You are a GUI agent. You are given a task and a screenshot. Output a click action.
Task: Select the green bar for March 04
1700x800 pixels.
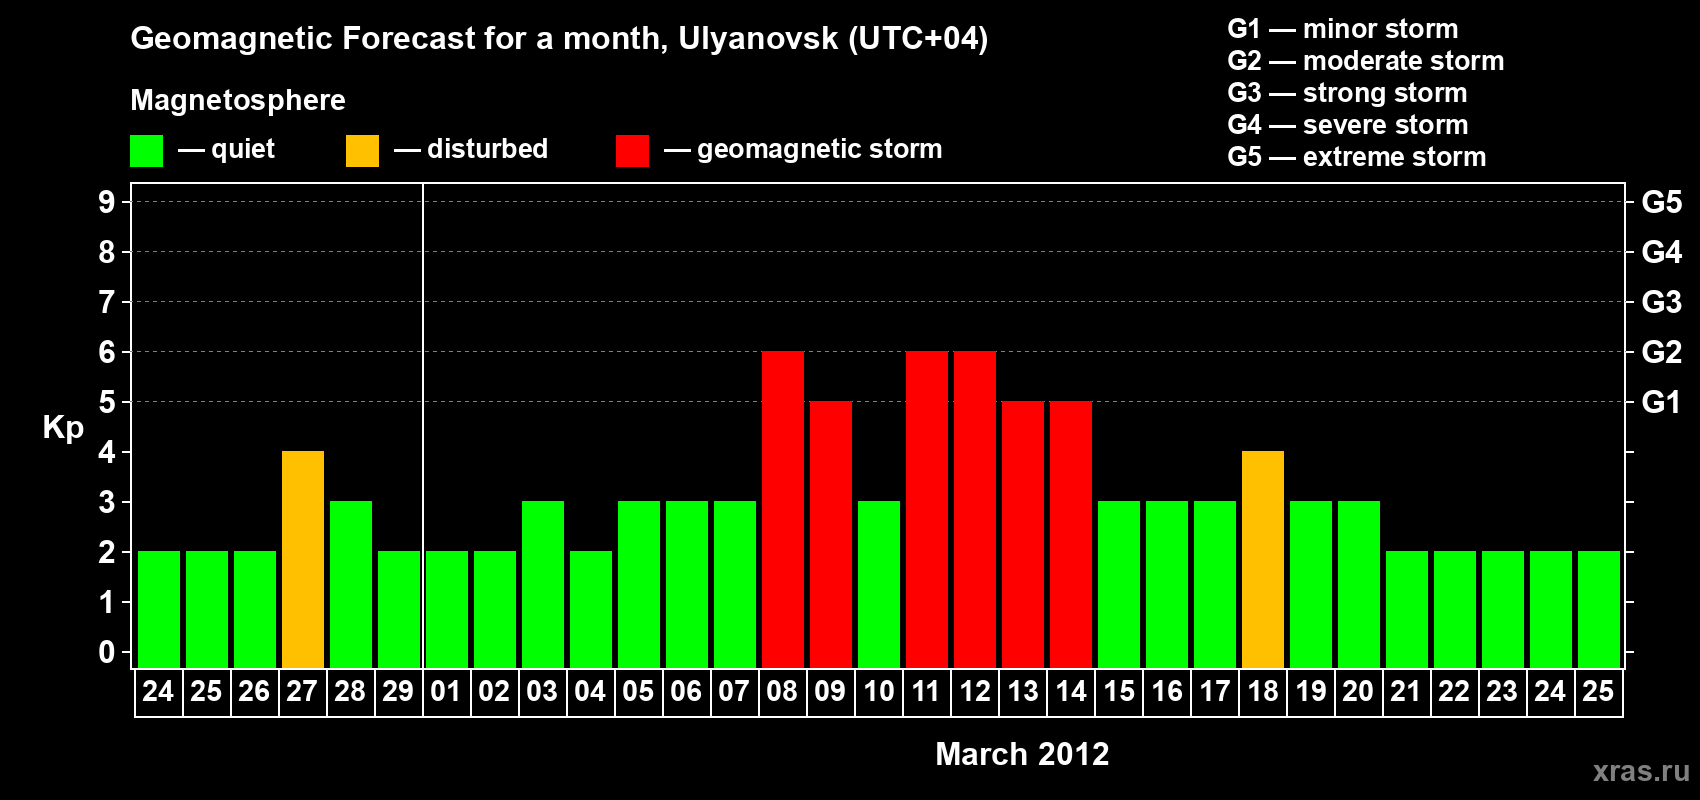(x=591, y=609)
